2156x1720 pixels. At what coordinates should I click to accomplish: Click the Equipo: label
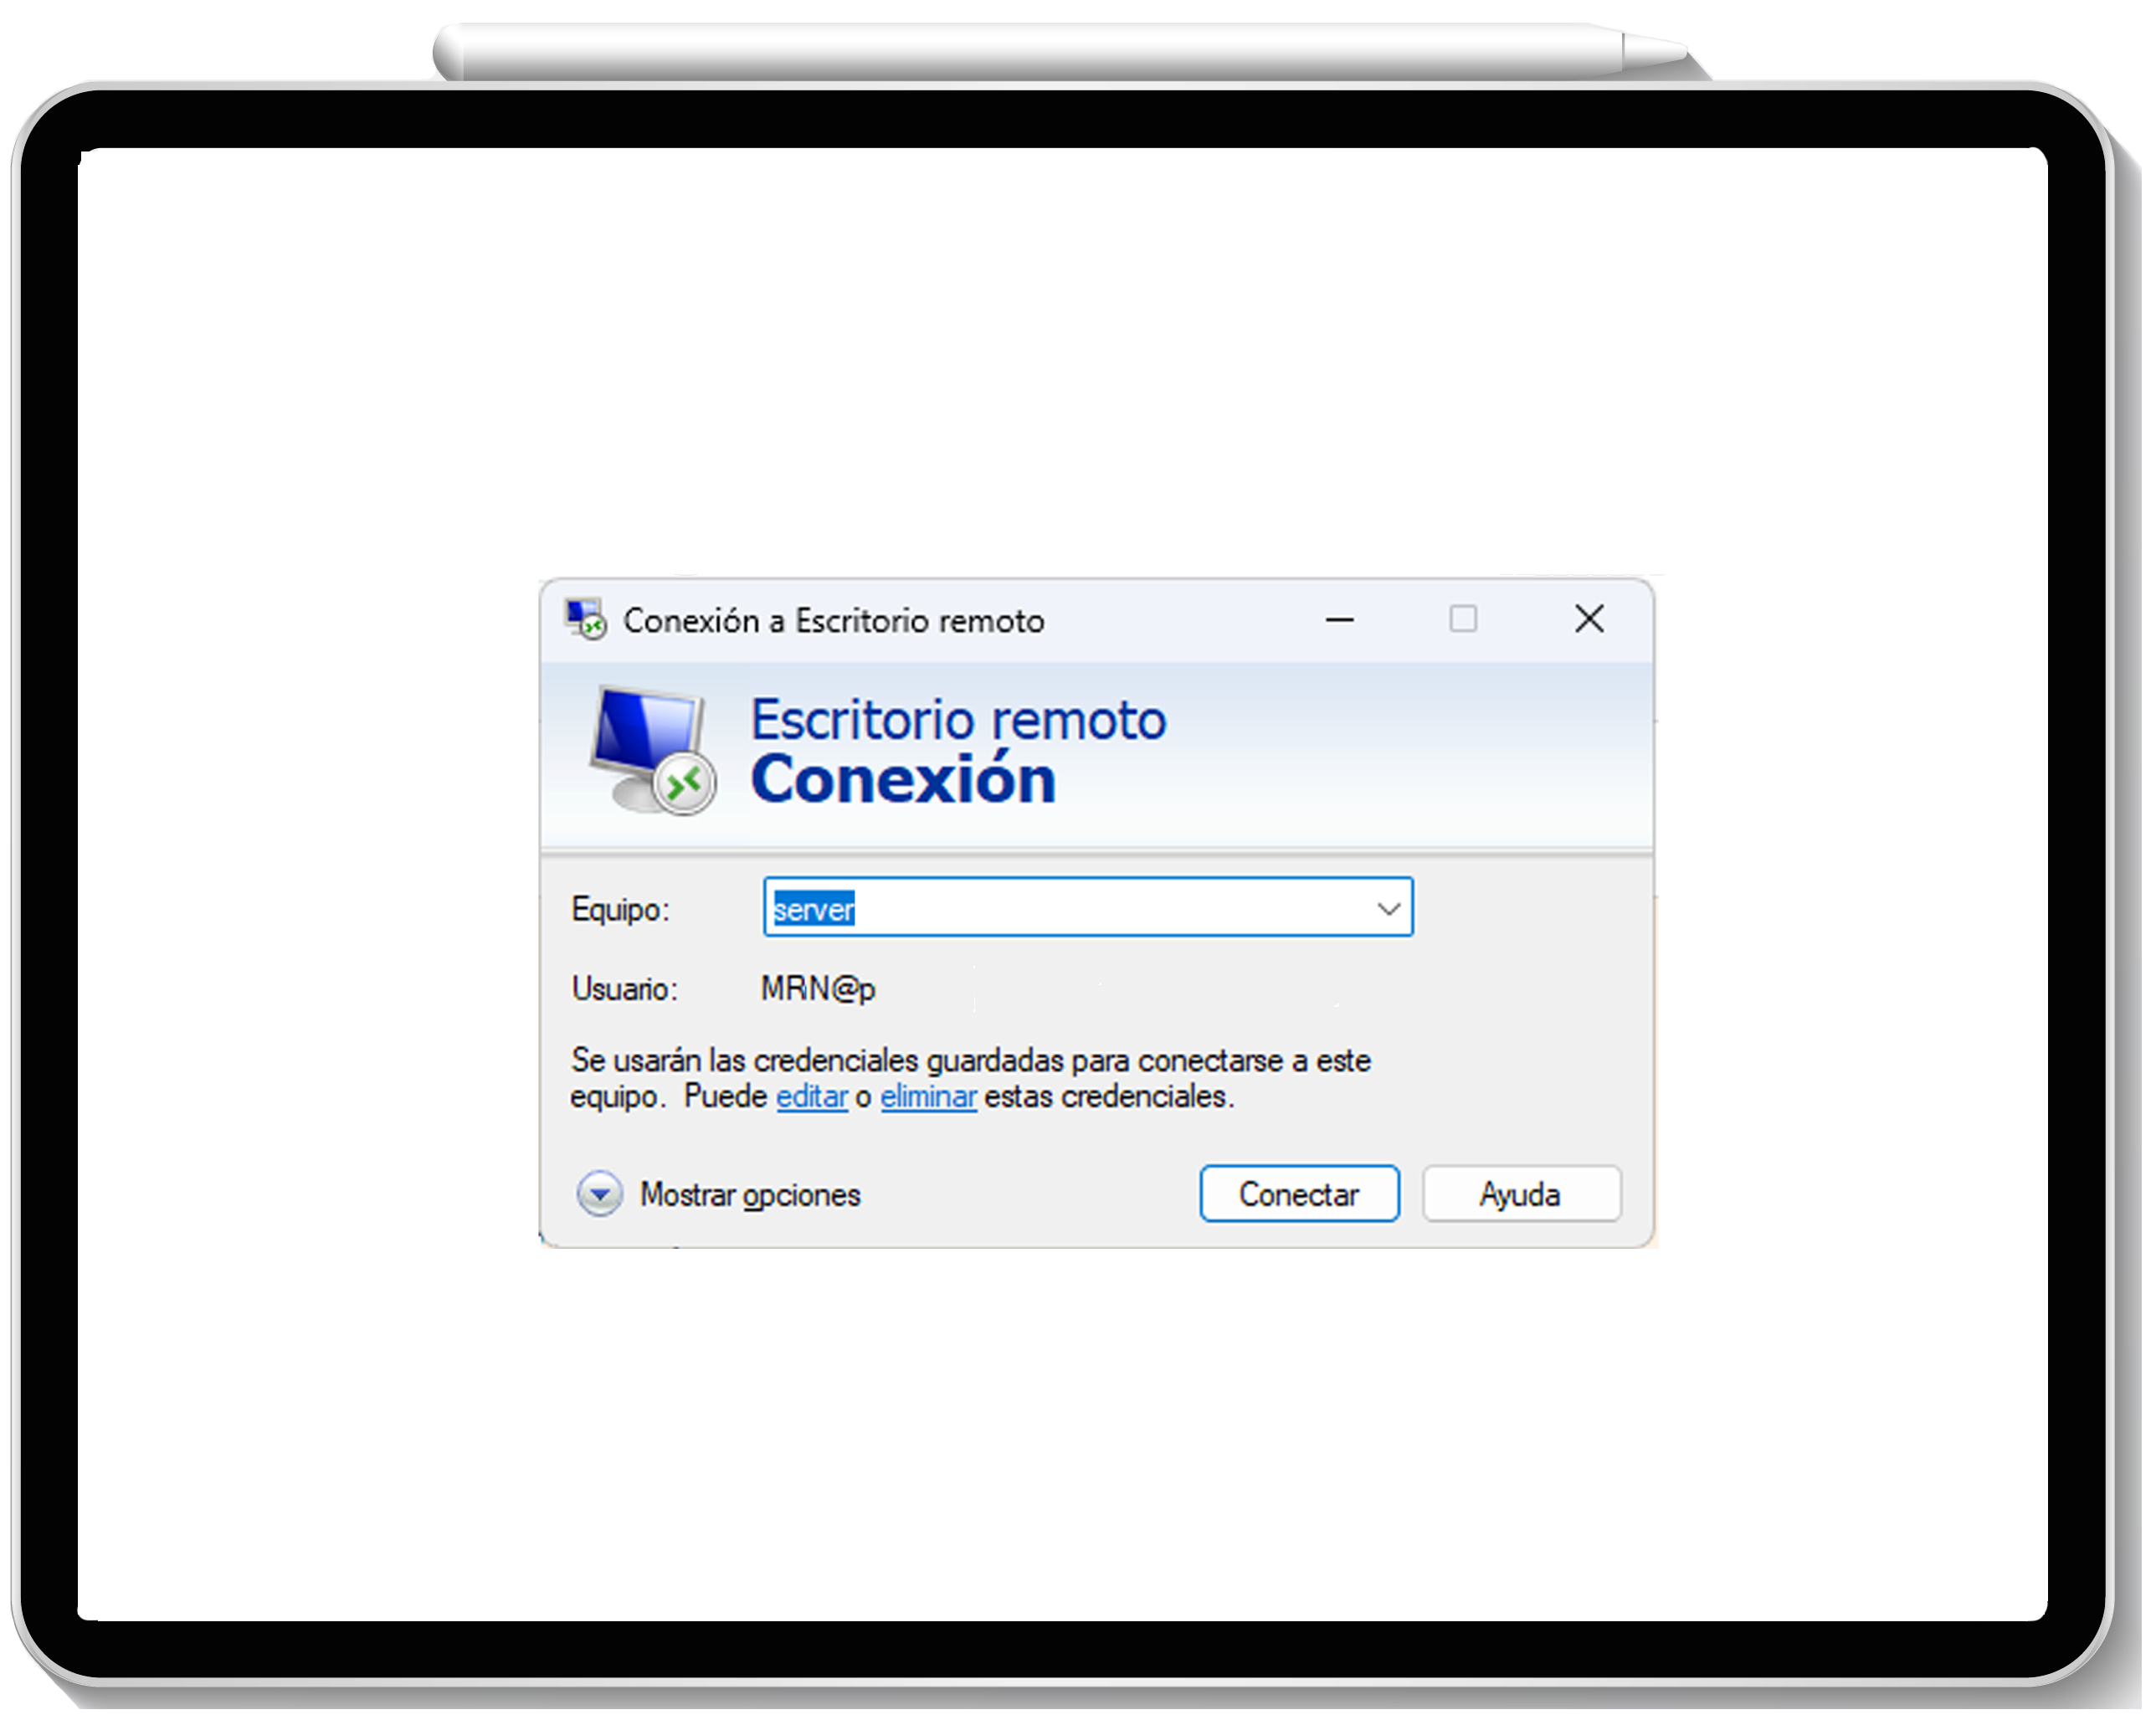620,910
